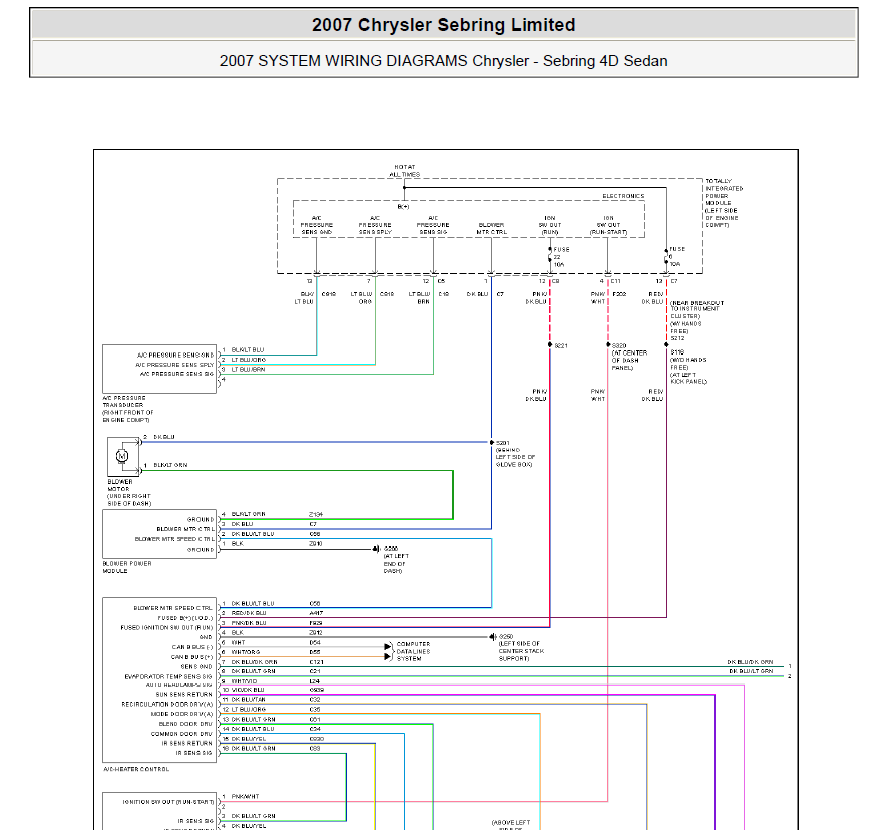This screenshot has height=830, width=875.
Task: Click 'IGNITION SW OUT (RUN-START)' in the bottom component
Action: [x=168, y=802]
